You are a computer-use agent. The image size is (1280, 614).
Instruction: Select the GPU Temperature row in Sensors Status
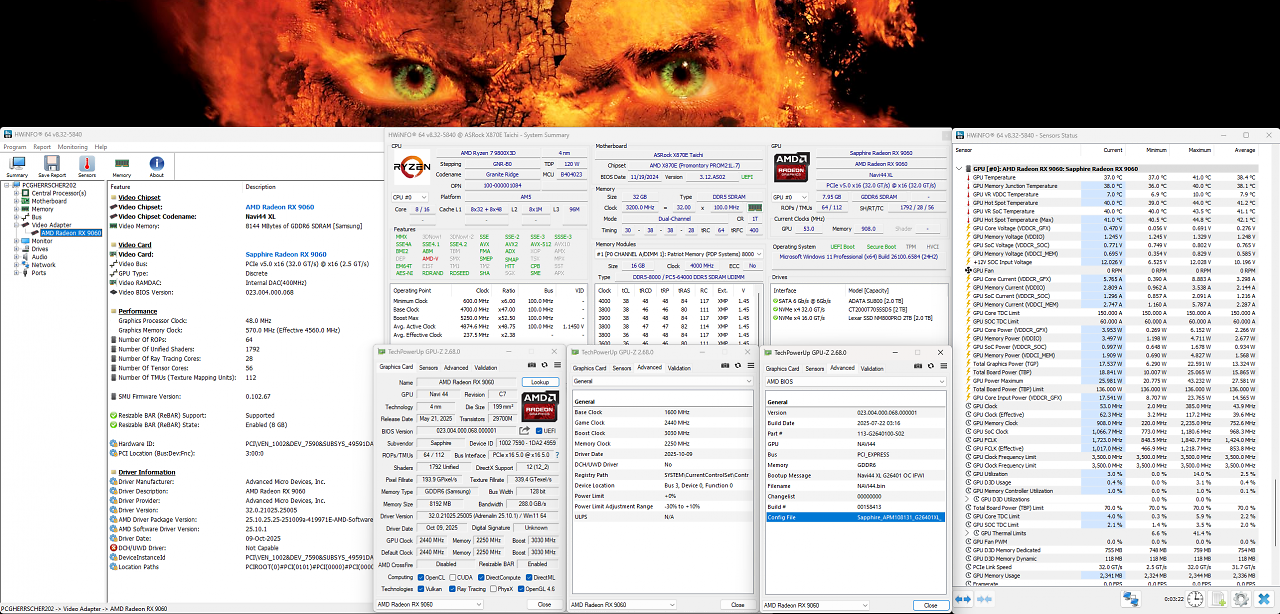coord(1110,177)
